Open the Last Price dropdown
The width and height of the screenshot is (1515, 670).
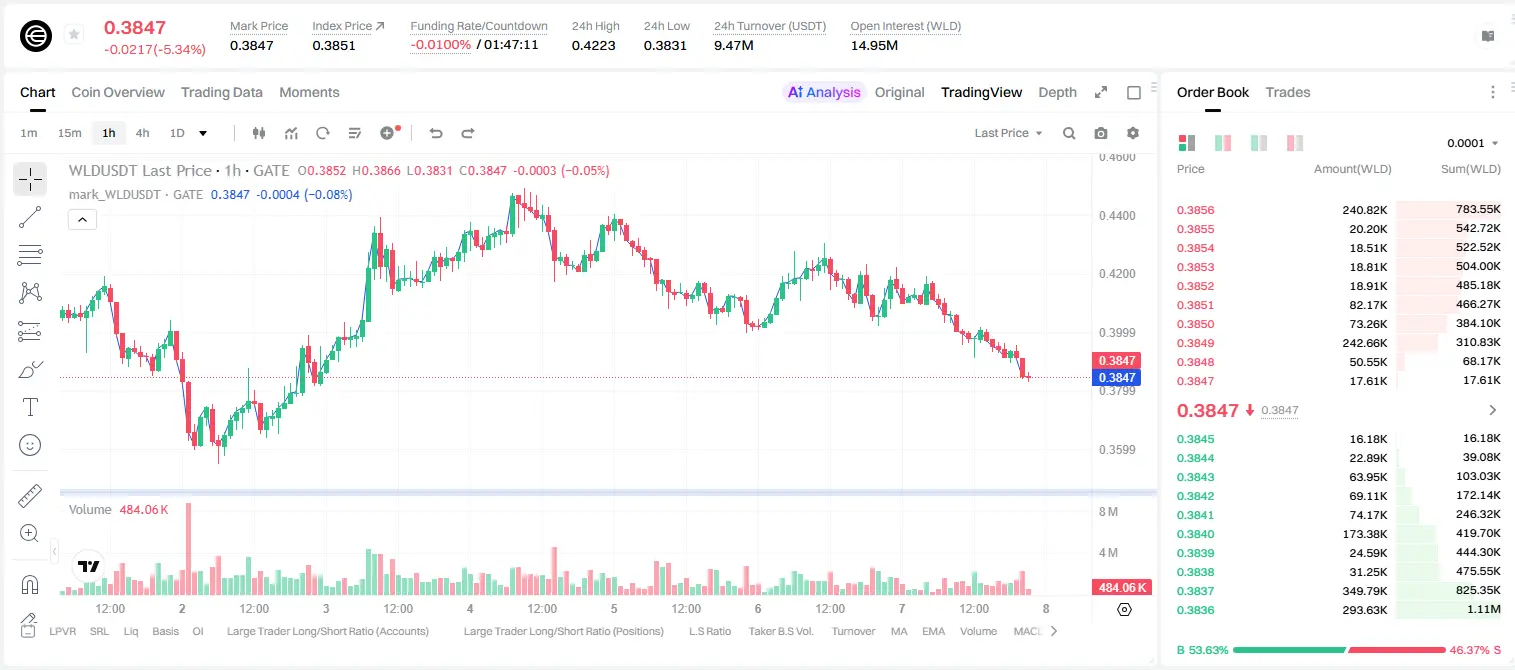pyautogui.click(x=1008, y=133)
